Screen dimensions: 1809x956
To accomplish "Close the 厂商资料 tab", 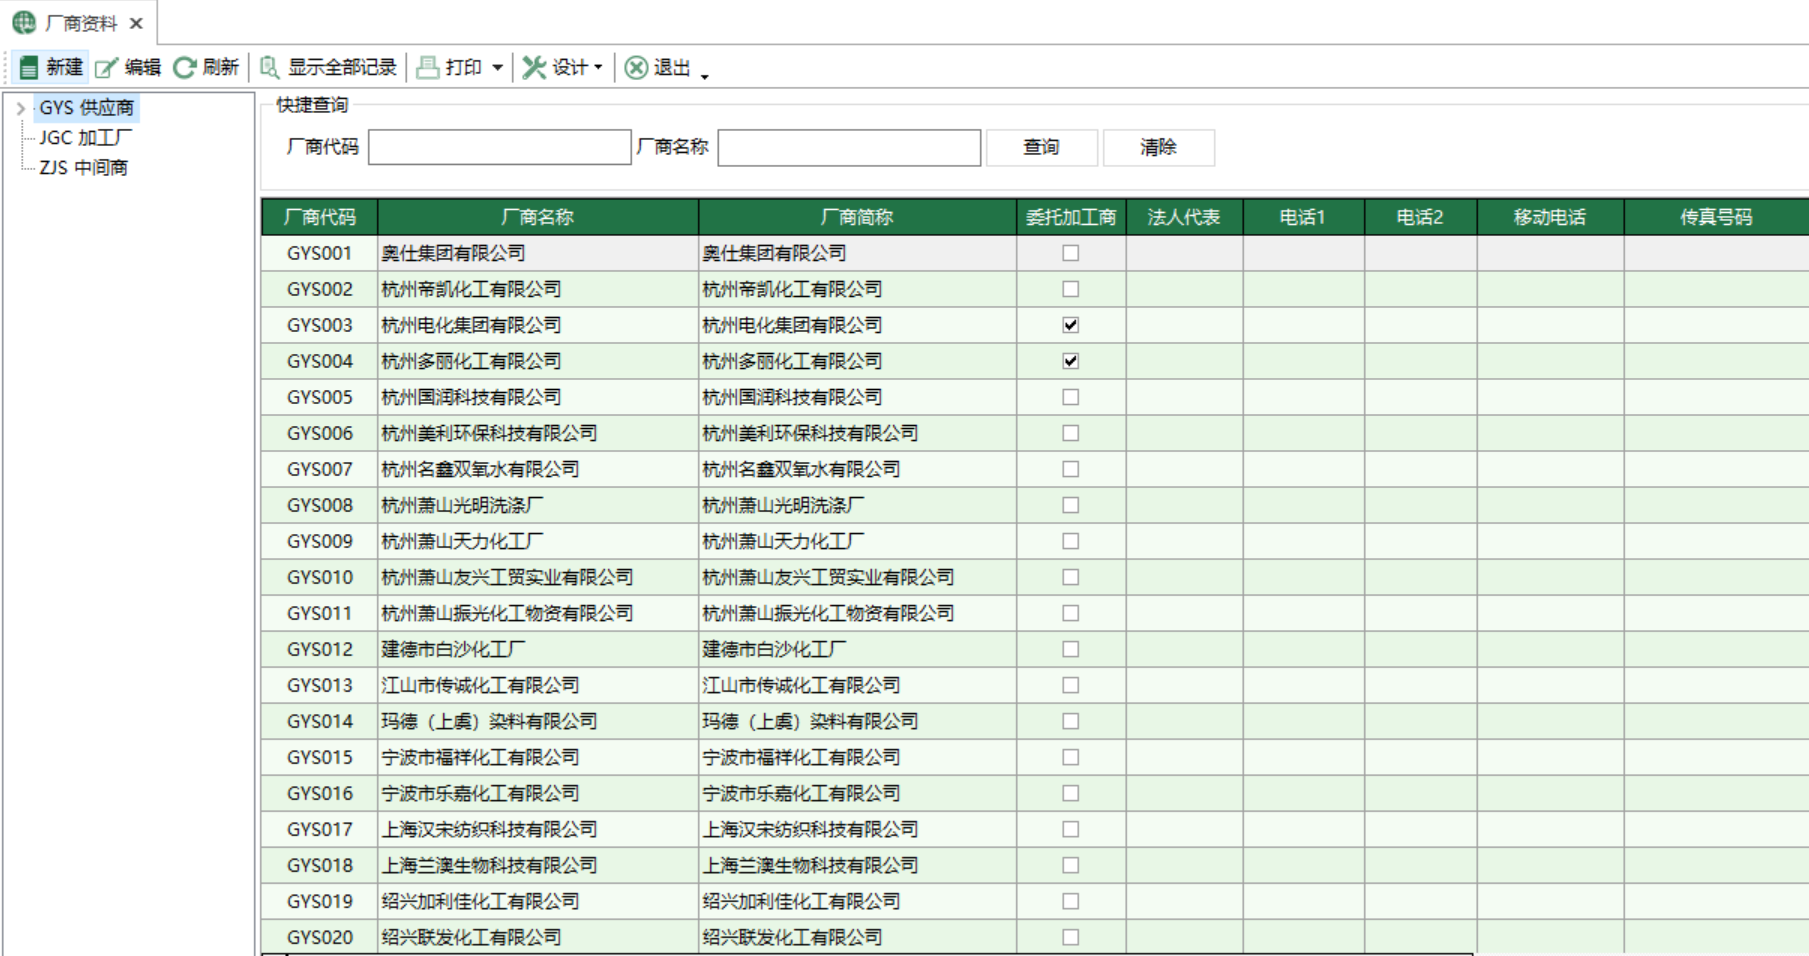I will point(137,23).
